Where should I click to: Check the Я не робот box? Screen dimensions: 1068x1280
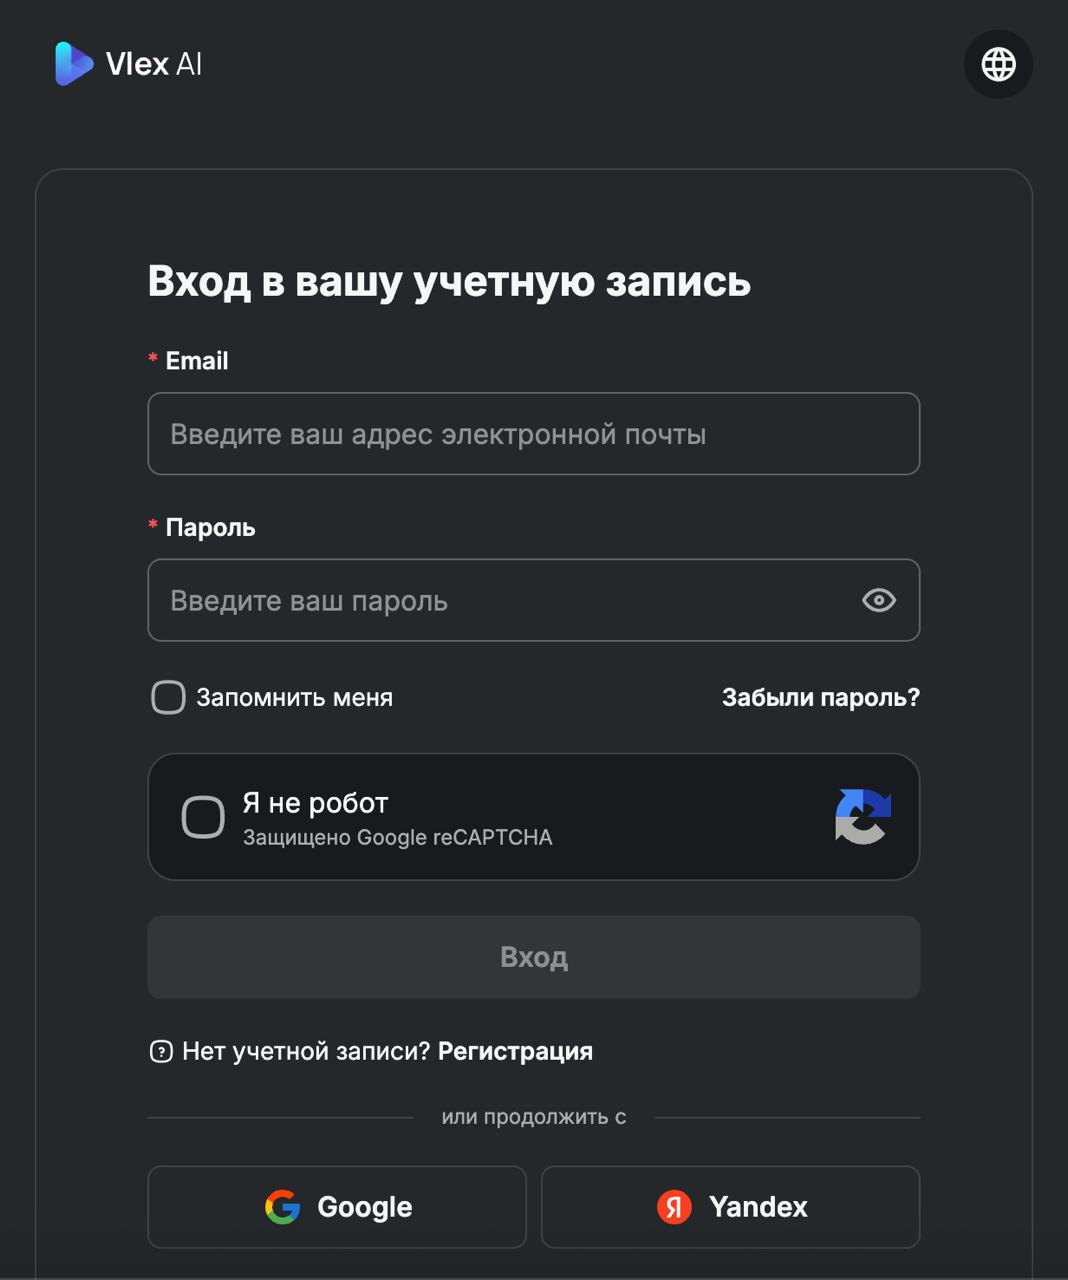204,817
